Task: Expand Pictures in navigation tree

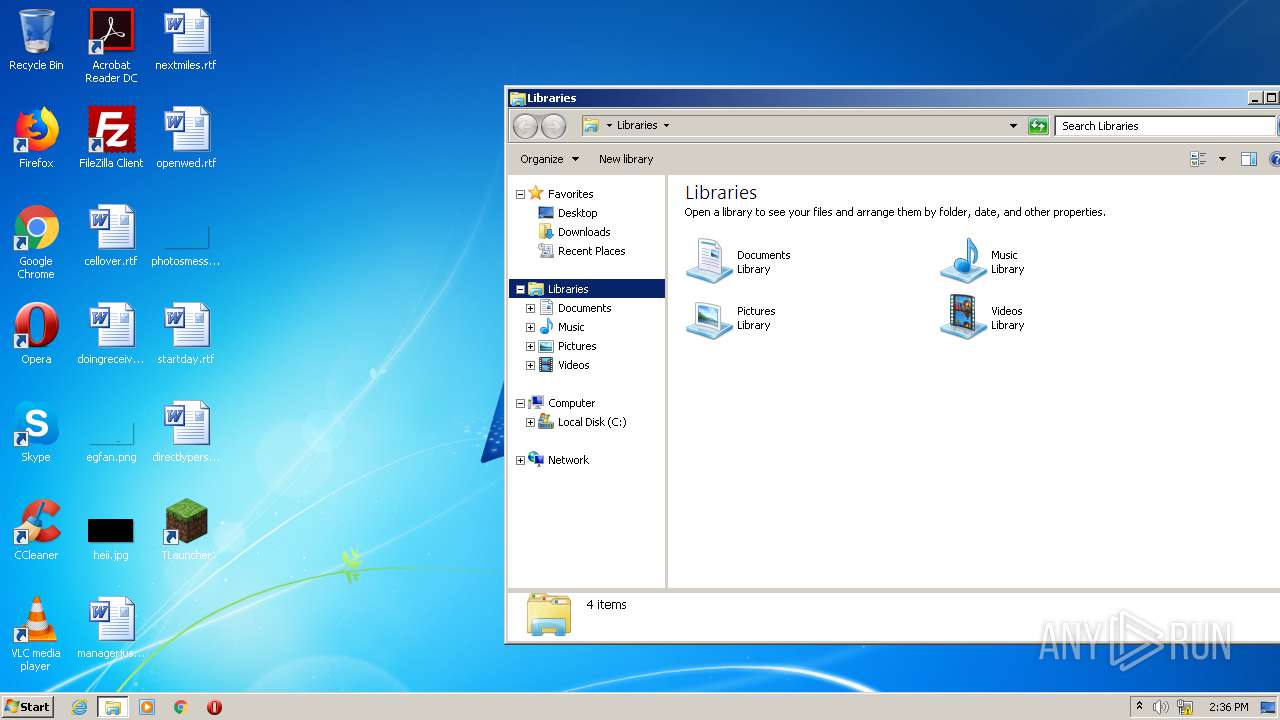Action: [530, 346]
